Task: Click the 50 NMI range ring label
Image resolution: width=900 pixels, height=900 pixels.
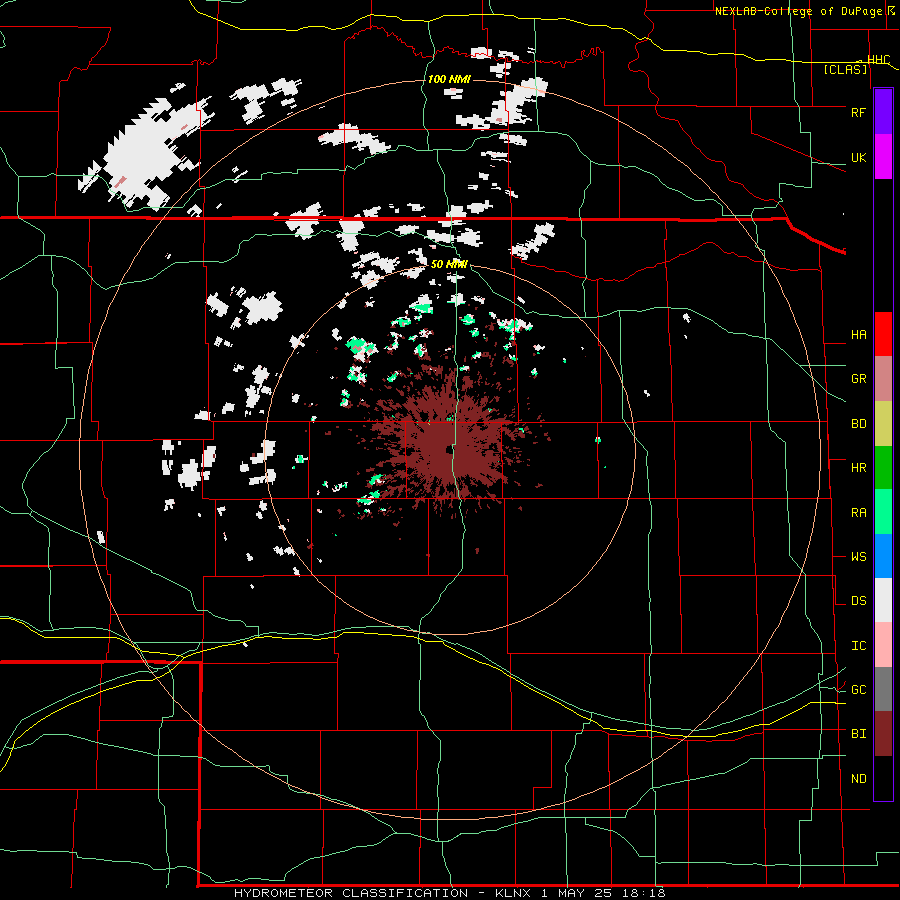Action: pos(449,264)
